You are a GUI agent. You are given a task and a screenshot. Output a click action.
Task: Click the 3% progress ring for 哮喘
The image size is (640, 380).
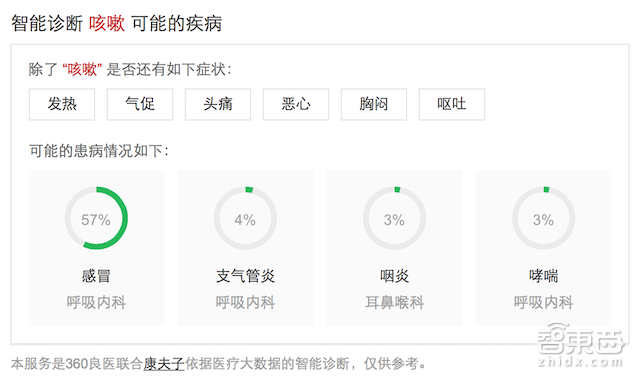click(x=543, y=218)
